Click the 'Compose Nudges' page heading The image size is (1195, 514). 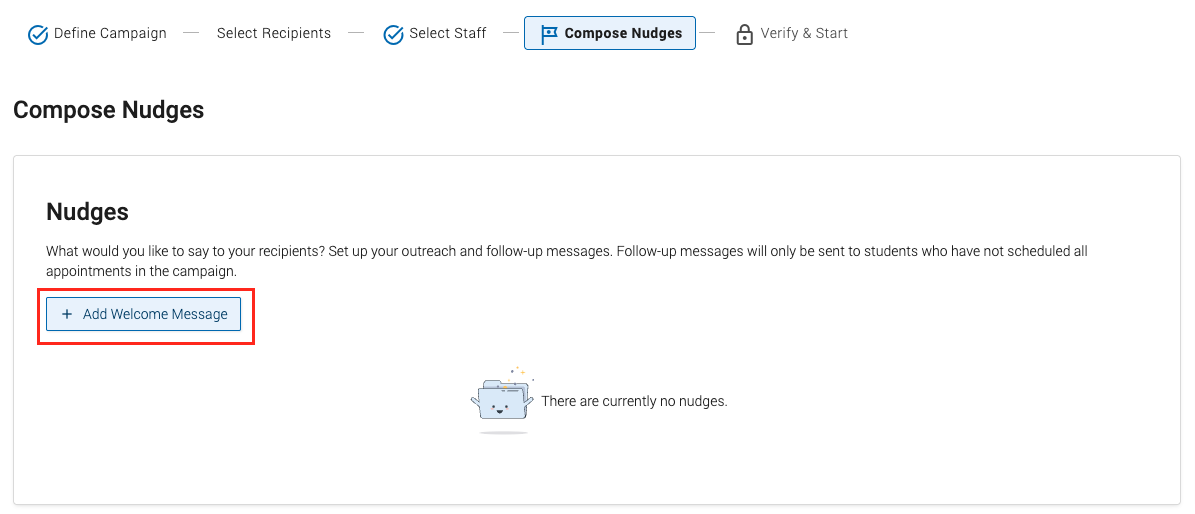tap(109, 110)
